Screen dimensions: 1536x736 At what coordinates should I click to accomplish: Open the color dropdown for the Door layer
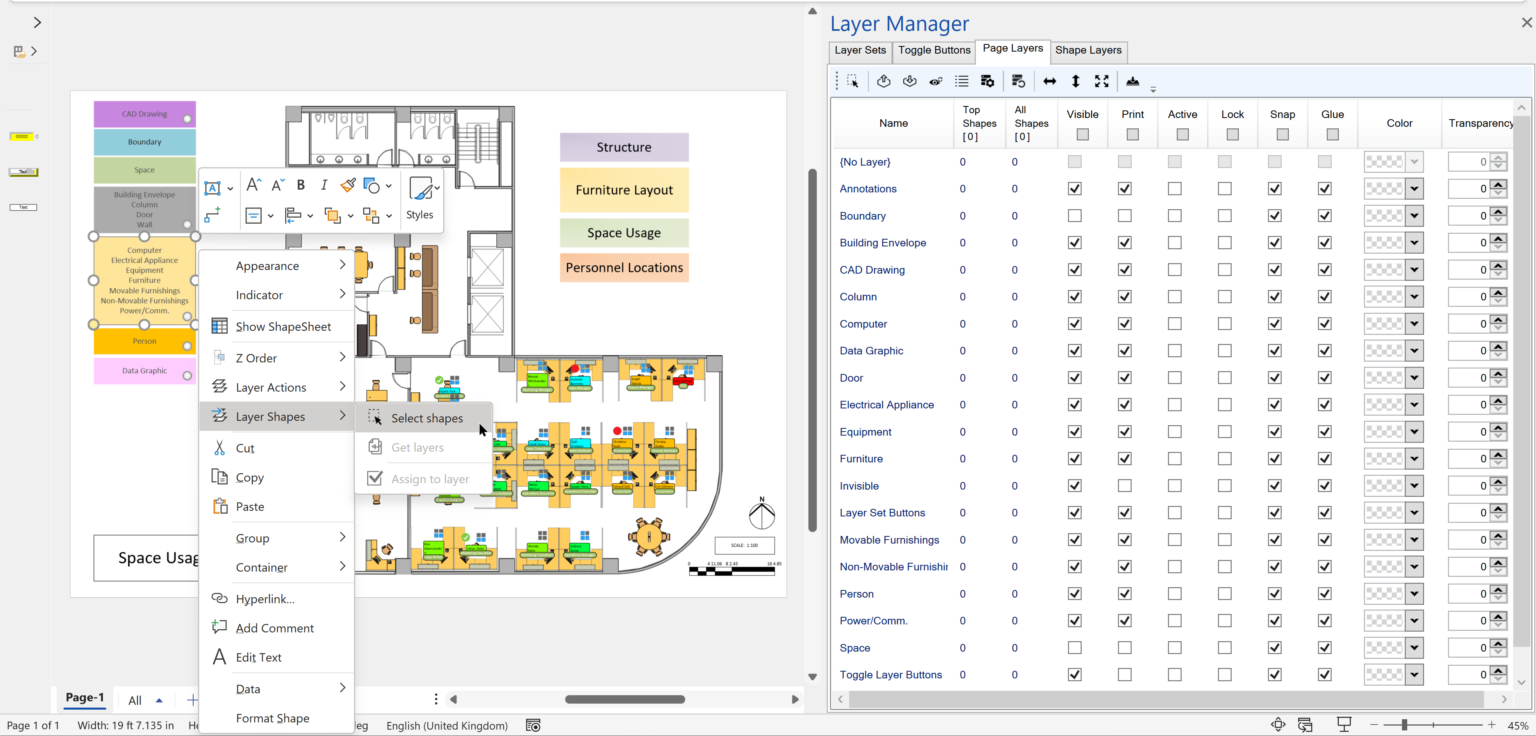[x=1414, y=377]
